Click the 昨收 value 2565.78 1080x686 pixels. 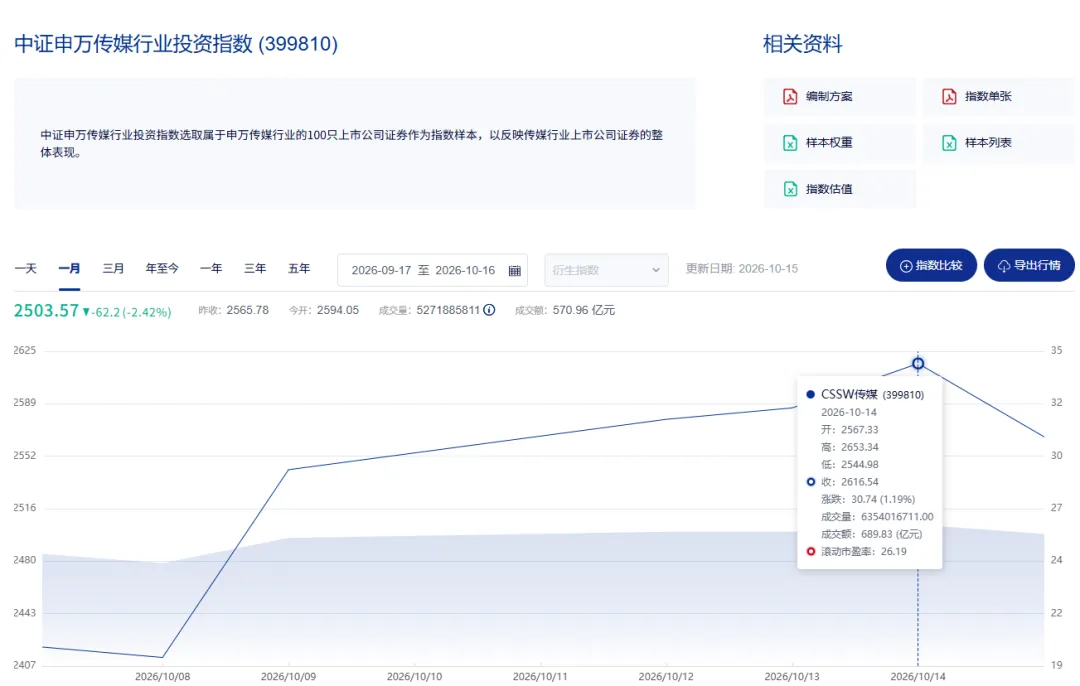pos(248,310)
